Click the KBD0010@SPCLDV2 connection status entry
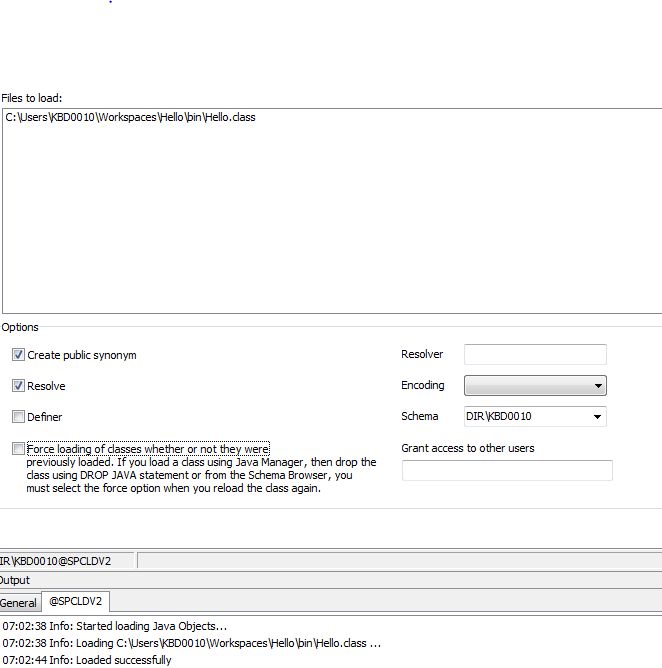 pos(67,561)
